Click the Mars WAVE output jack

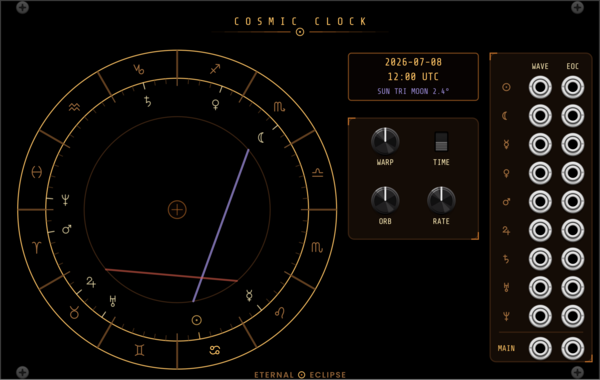coord(540,202)
